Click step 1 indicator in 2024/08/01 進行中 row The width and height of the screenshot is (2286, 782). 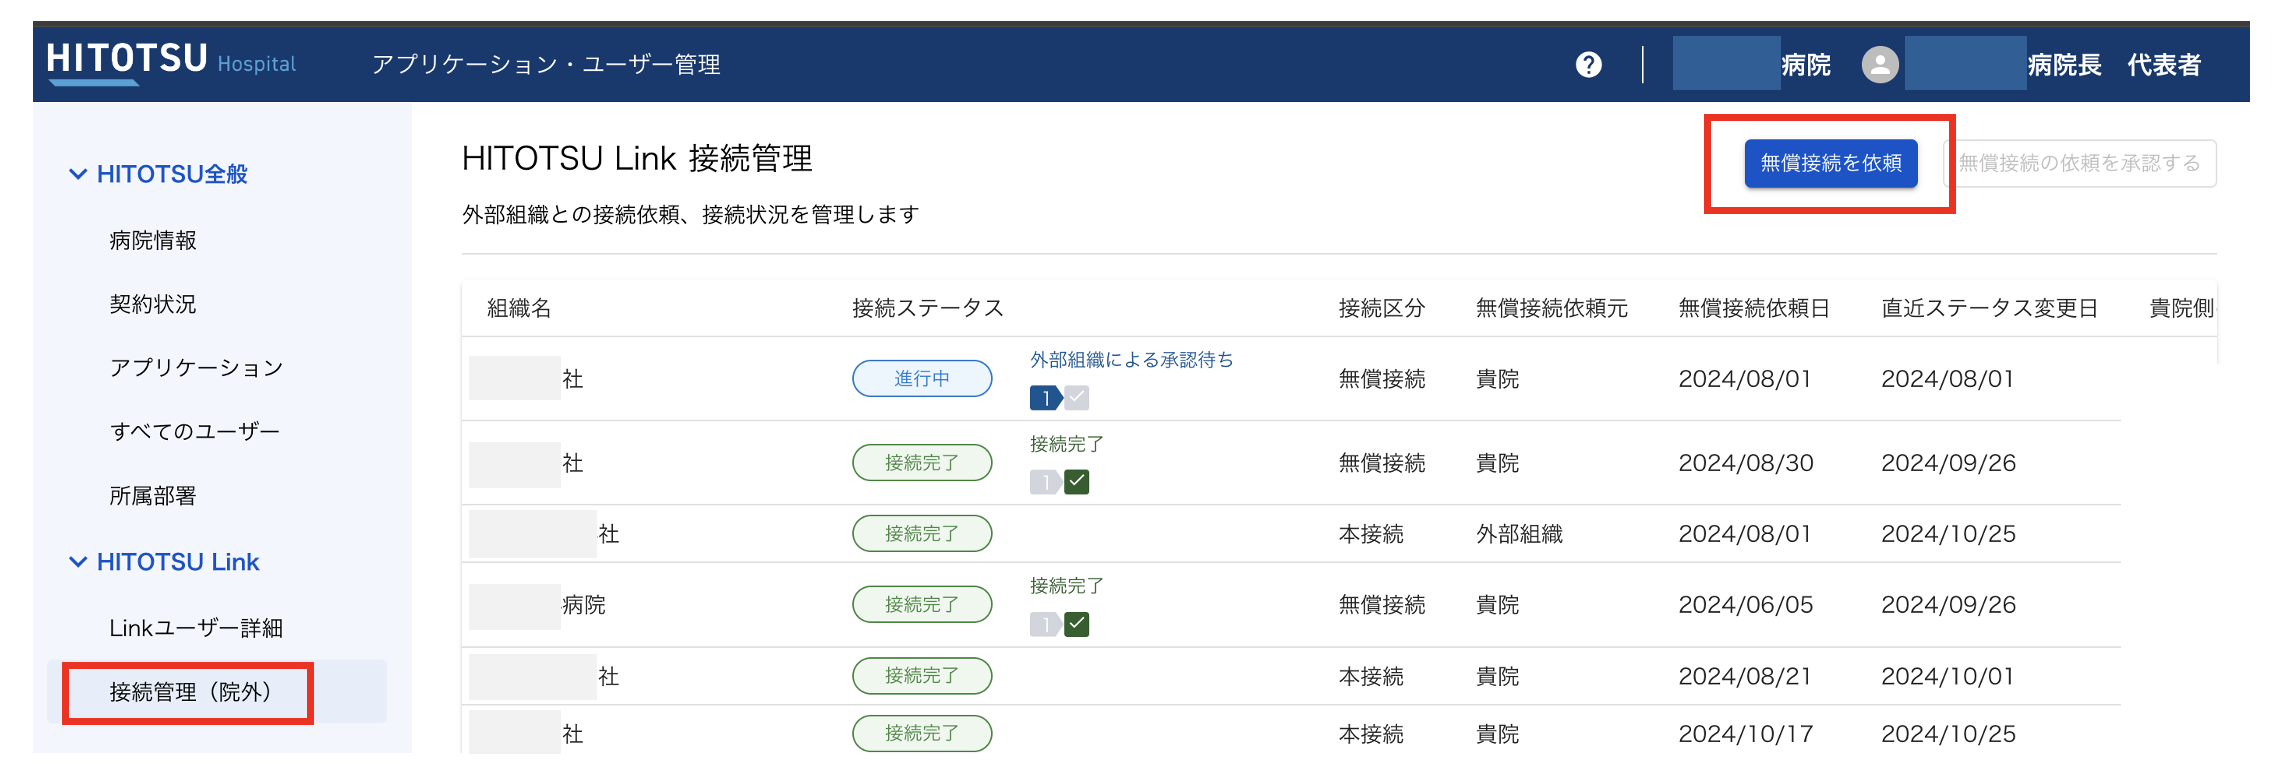click(1045, 398)
